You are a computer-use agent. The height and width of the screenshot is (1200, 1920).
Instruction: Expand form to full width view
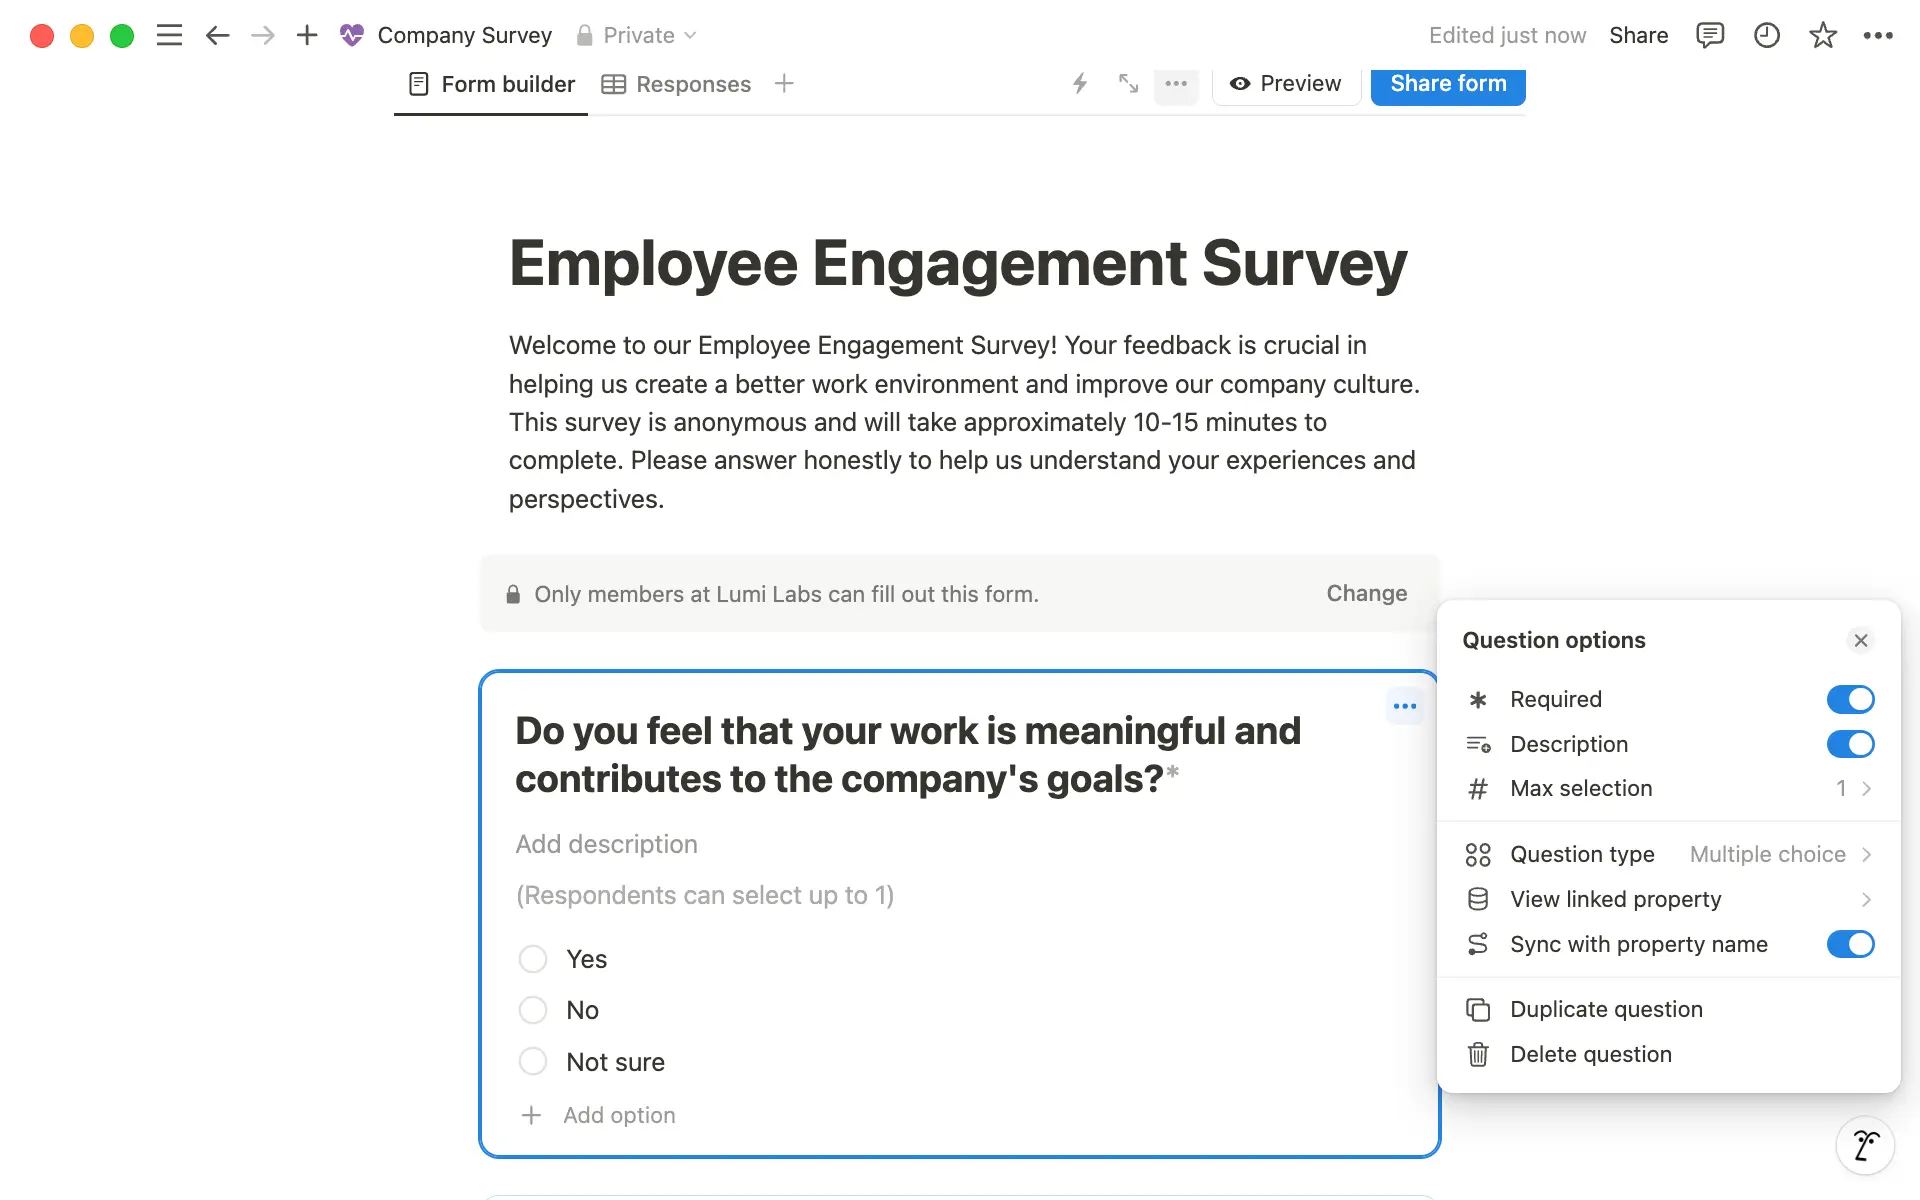(1127, 84)
